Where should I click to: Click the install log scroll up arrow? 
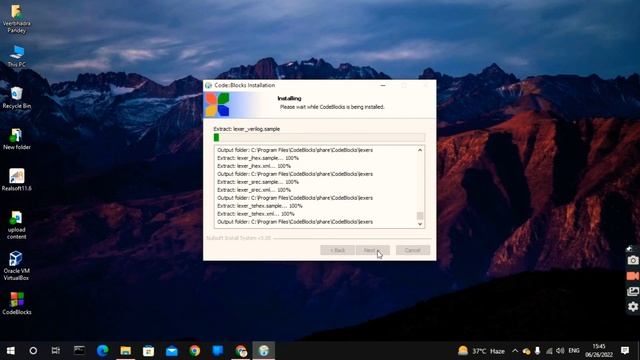[420, 150]
